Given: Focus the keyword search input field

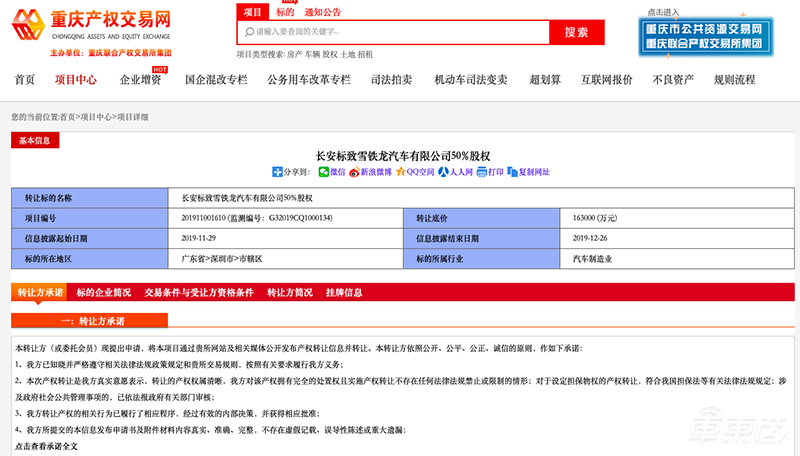Looking at the screenshot, I should 393,32.
